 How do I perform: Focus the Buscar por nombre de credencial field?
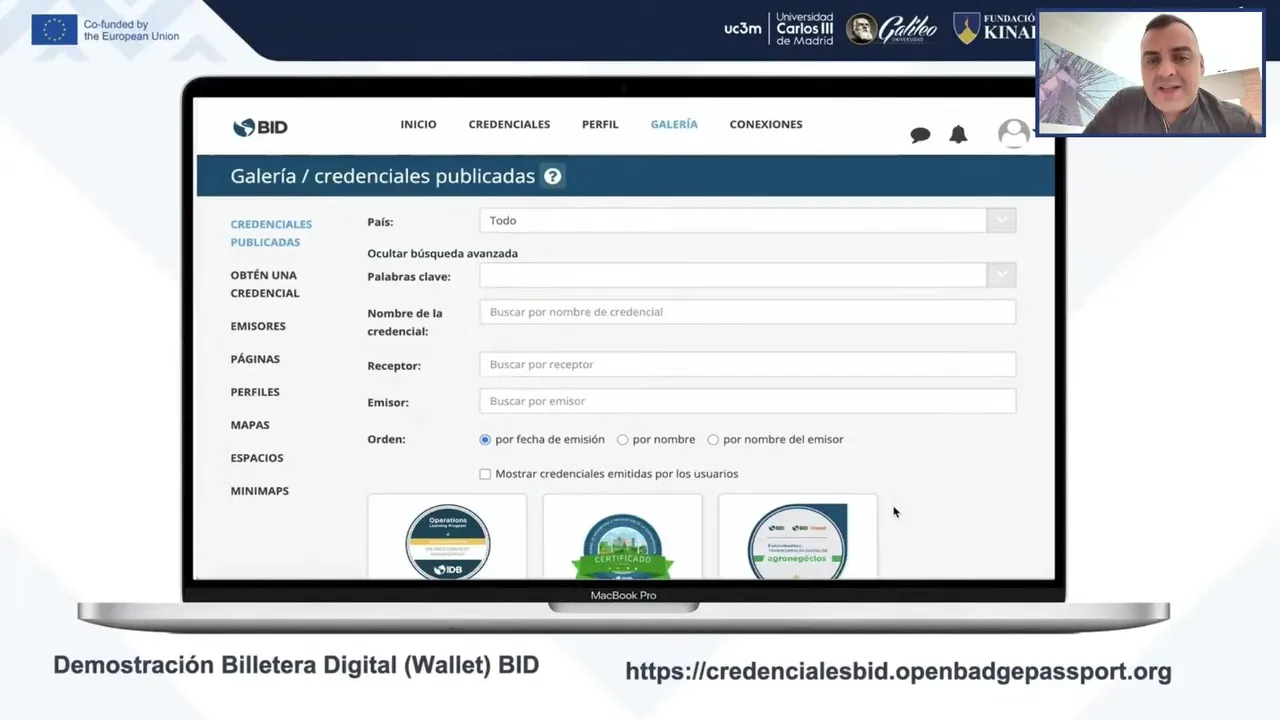[747, 312]
